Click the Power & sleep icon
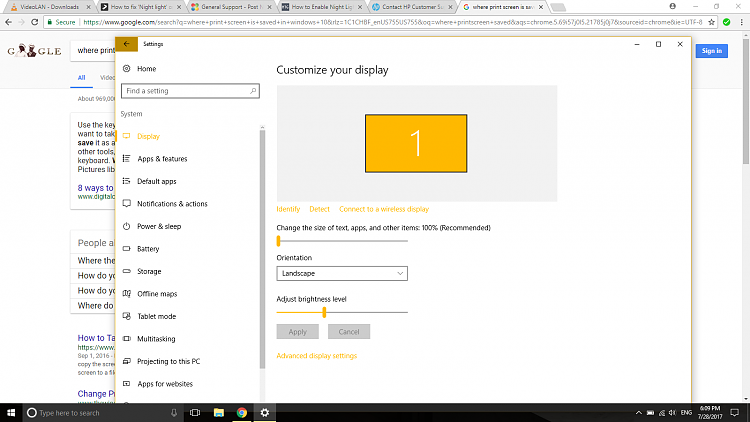The width and height of the screenshot is (750, 422). (126, 226)
